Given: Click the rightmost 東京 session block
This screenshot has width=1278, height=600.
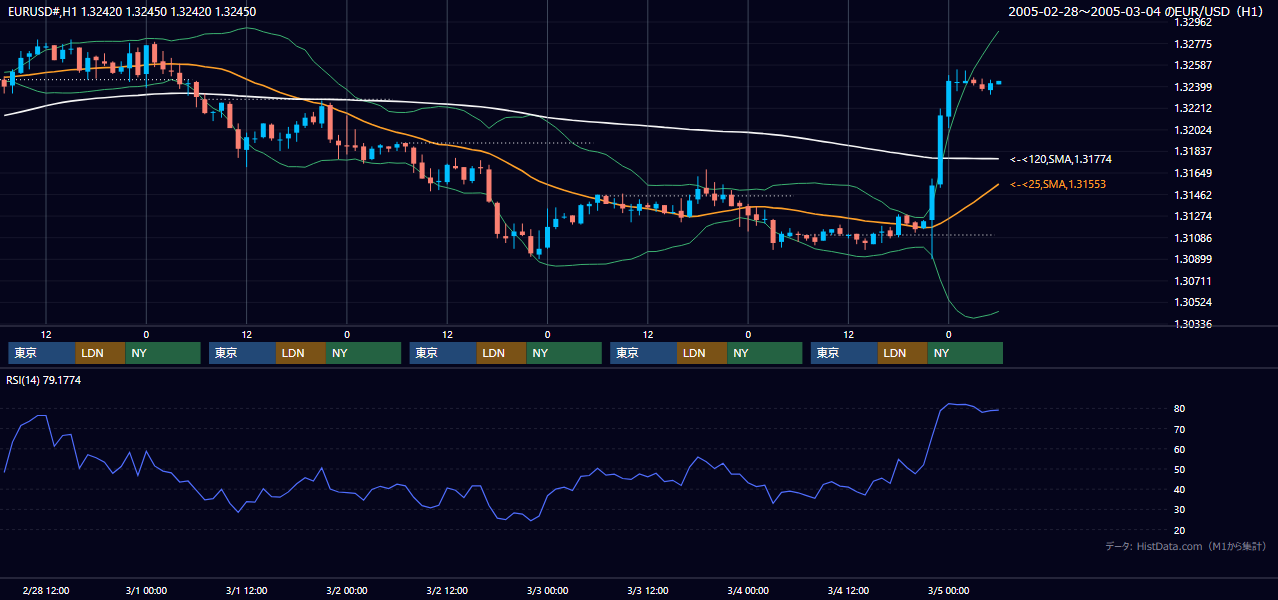Looking at the screenshot, I should point(844,353).
